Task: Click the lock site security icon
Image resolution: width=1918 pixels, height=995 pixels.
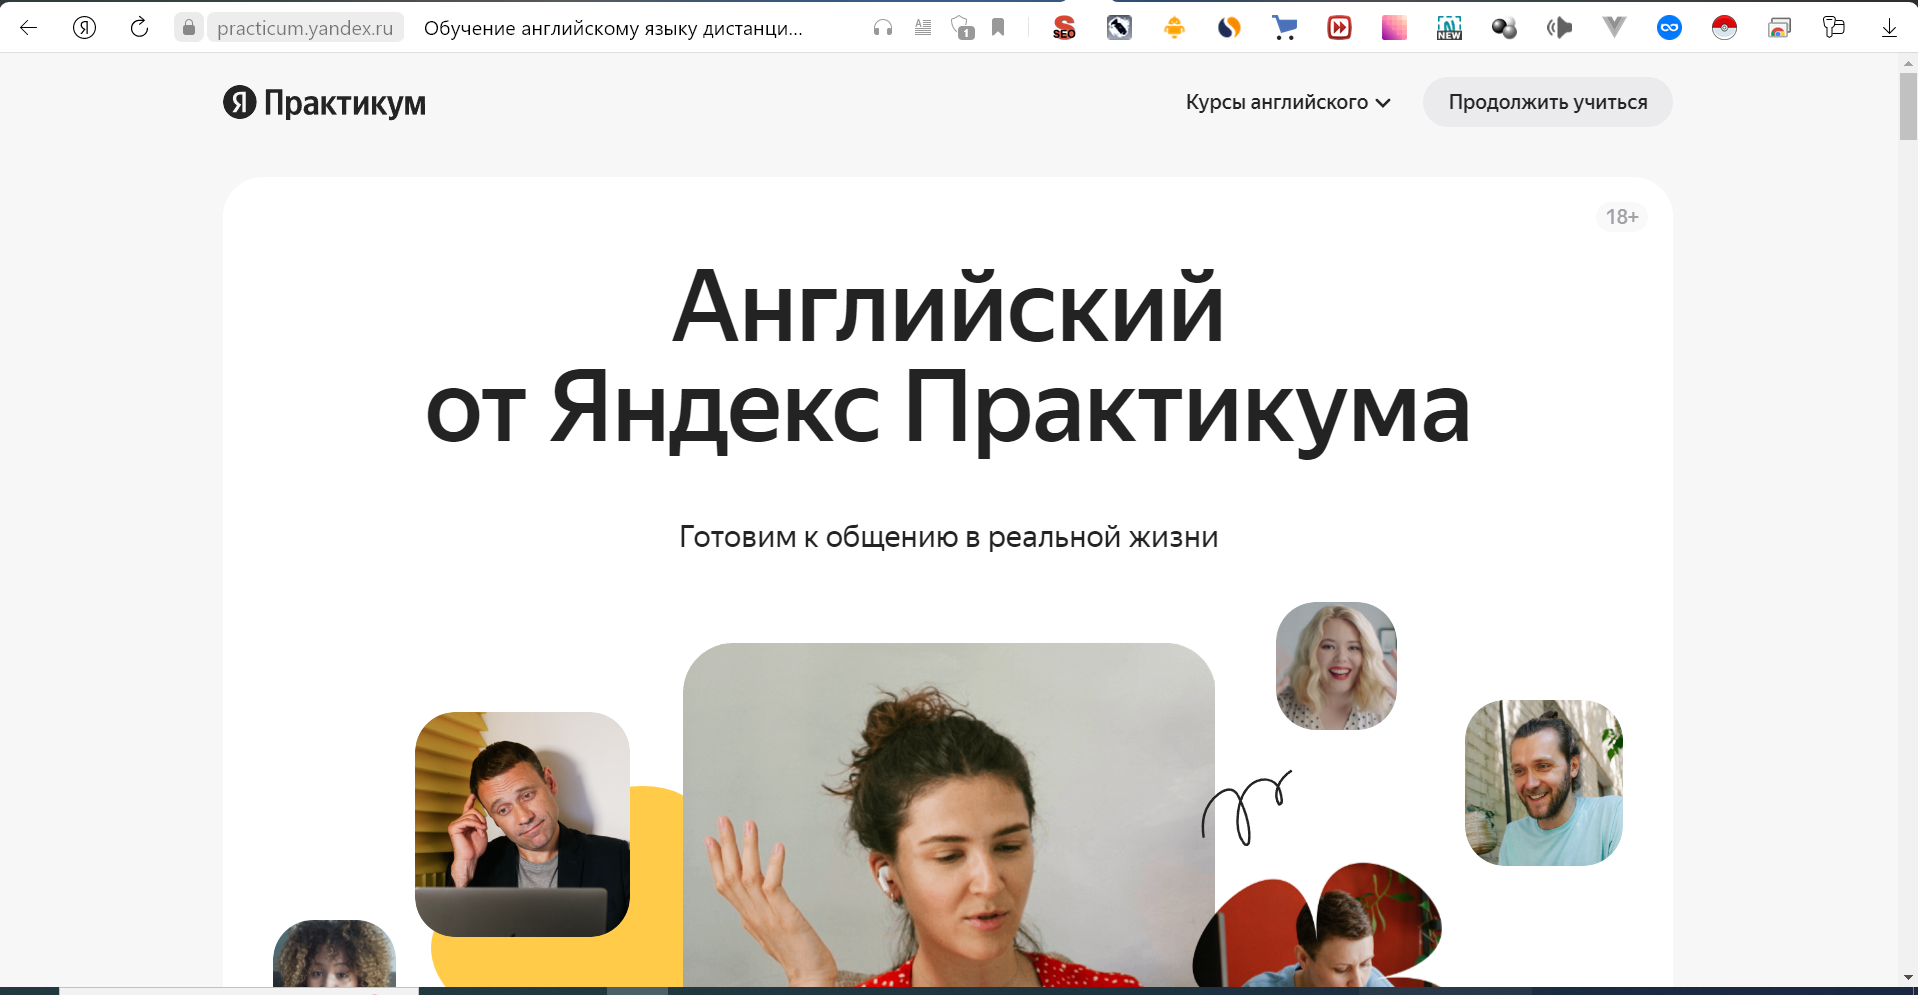Action: click(188, 28)
